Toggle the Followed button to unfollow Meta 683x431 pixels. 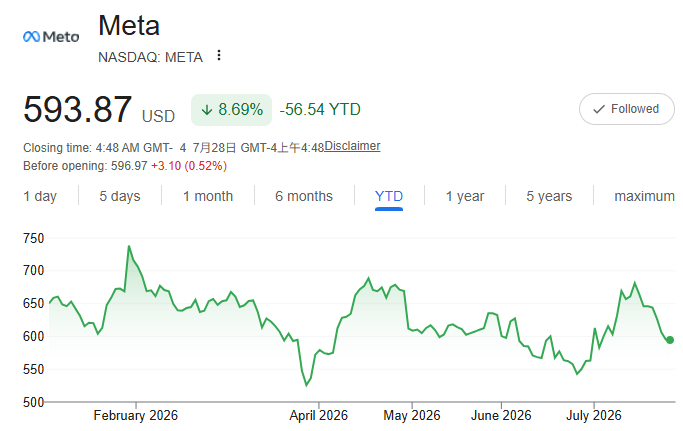tap(626, 109)
